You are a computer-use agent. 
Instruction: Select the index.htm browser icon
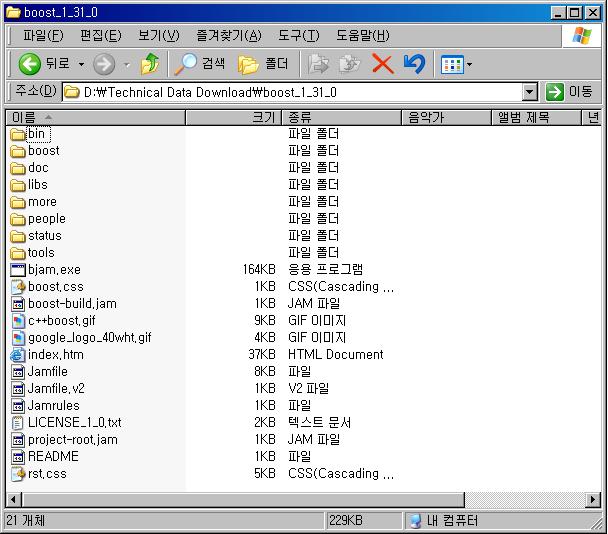[18, 355]
